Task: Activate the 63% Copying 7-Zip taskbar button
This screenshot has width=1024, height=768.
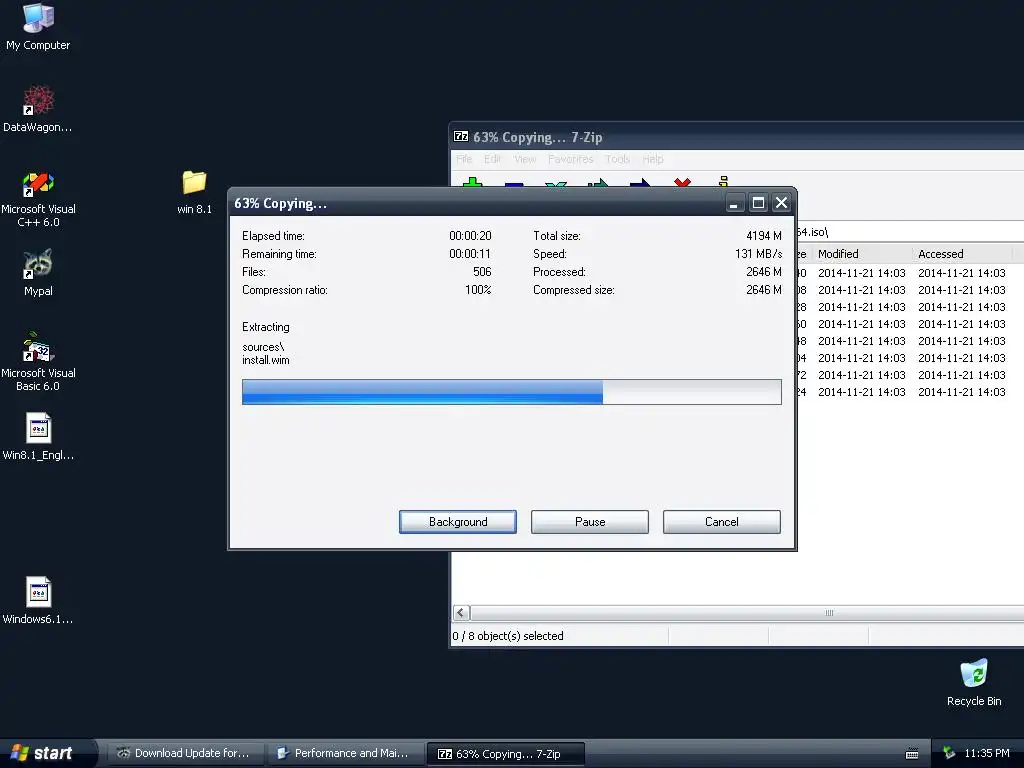Action: click(505, 754)
